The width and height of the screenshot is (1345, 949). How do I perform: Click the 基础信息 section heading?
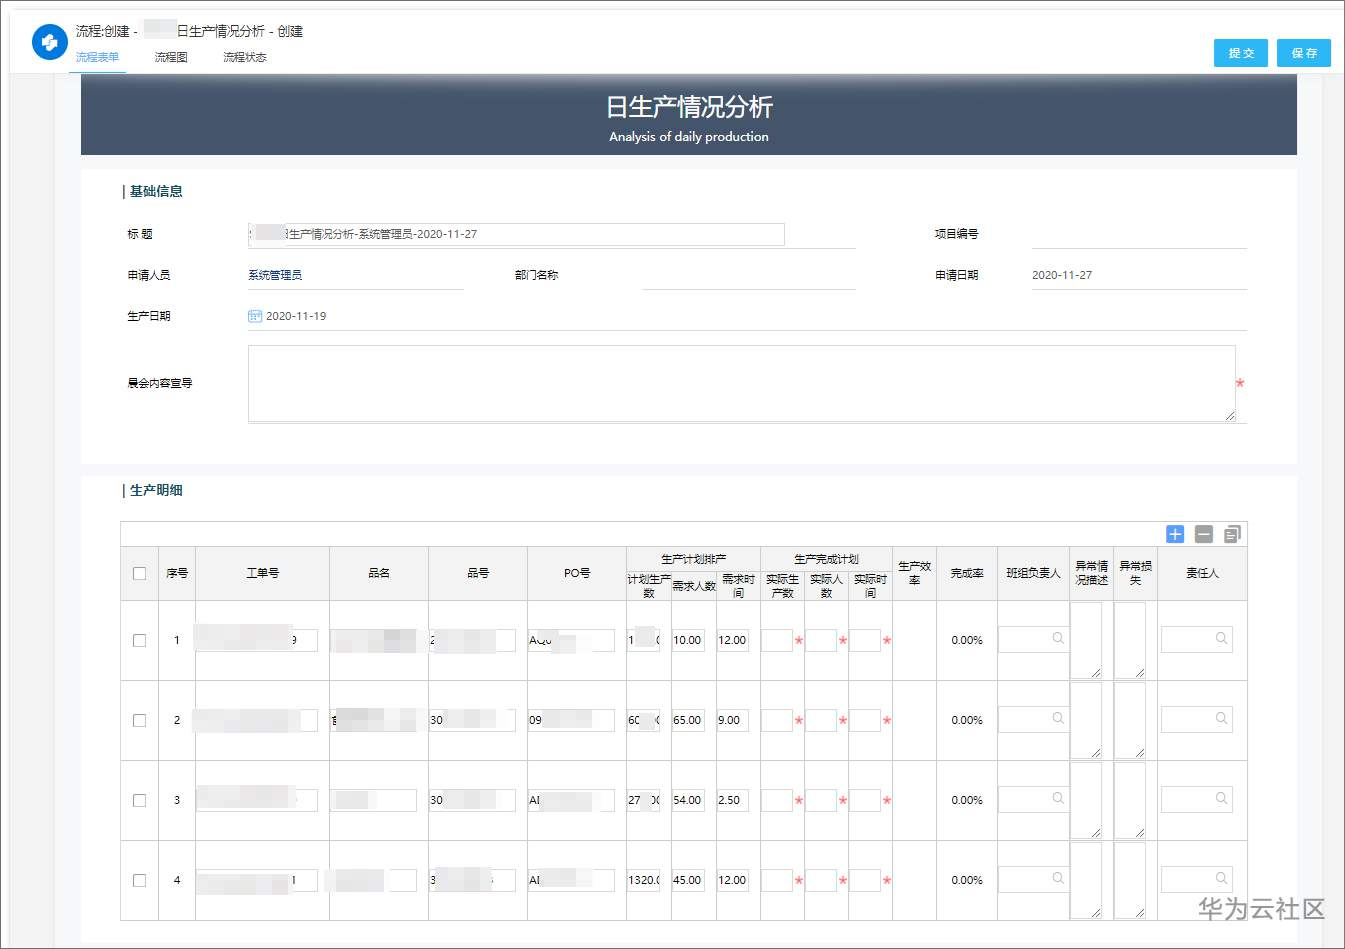156,191
